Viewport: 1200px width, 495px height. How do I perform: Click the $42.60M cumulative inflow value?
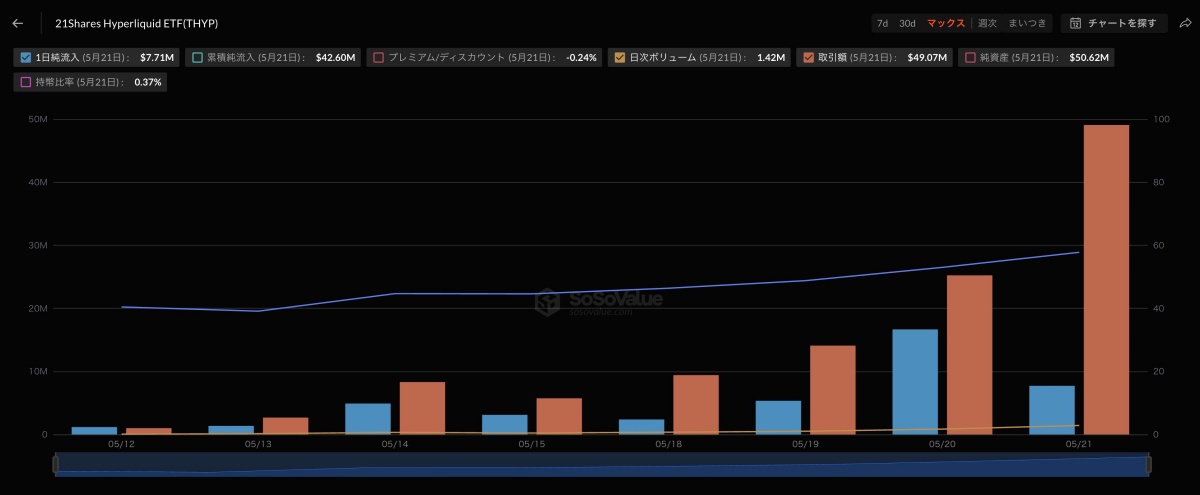click(335, 58)
